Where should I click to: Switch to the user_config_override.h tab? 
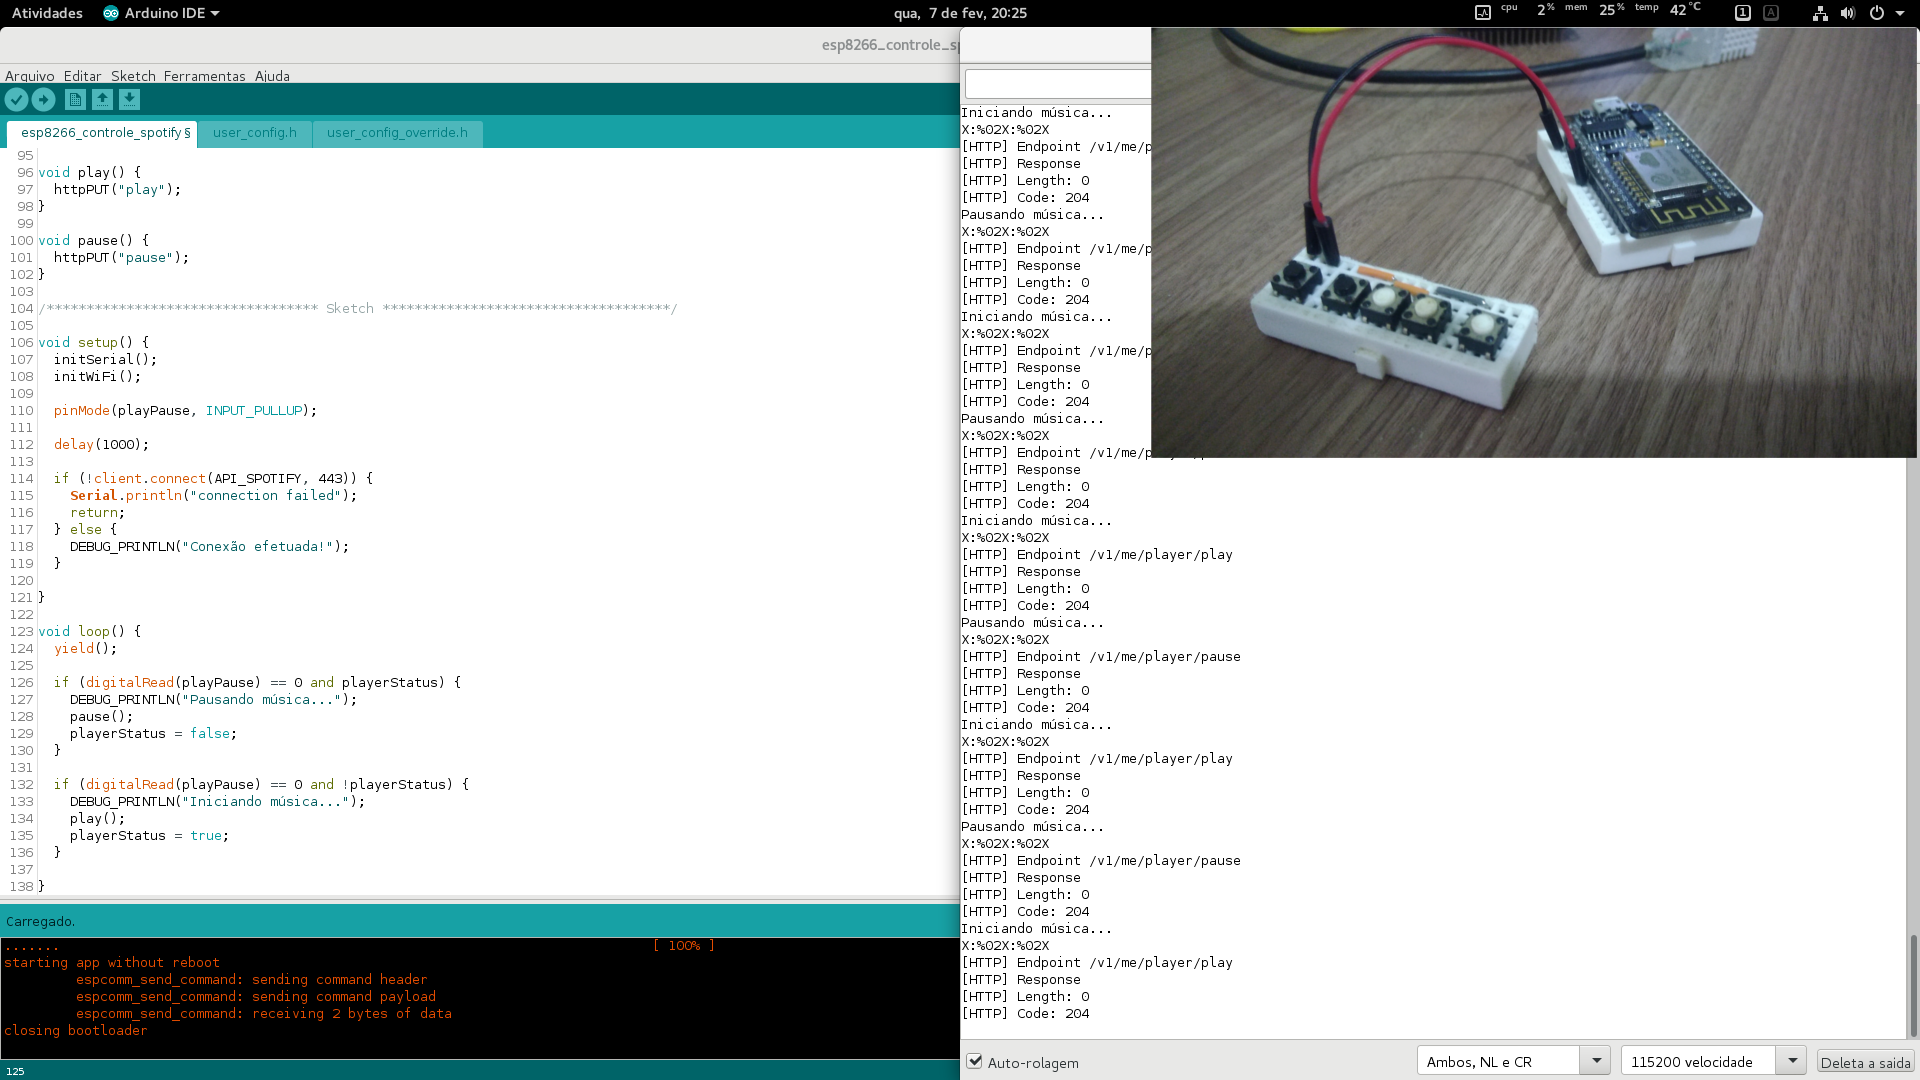pos(397,133)
